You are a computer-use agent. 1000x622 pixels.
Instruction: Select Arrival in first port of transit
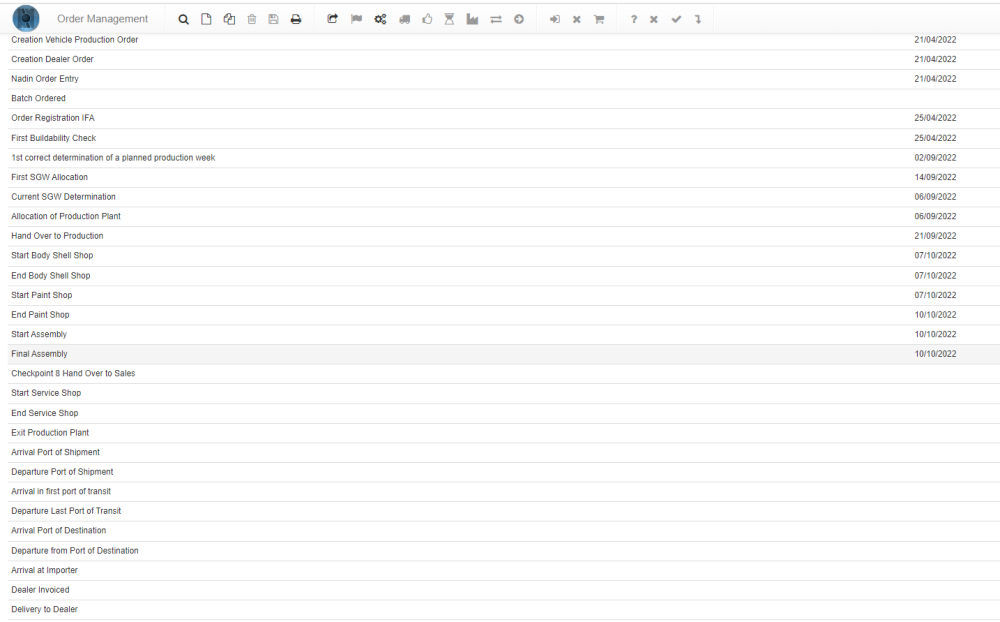point(504,492)
